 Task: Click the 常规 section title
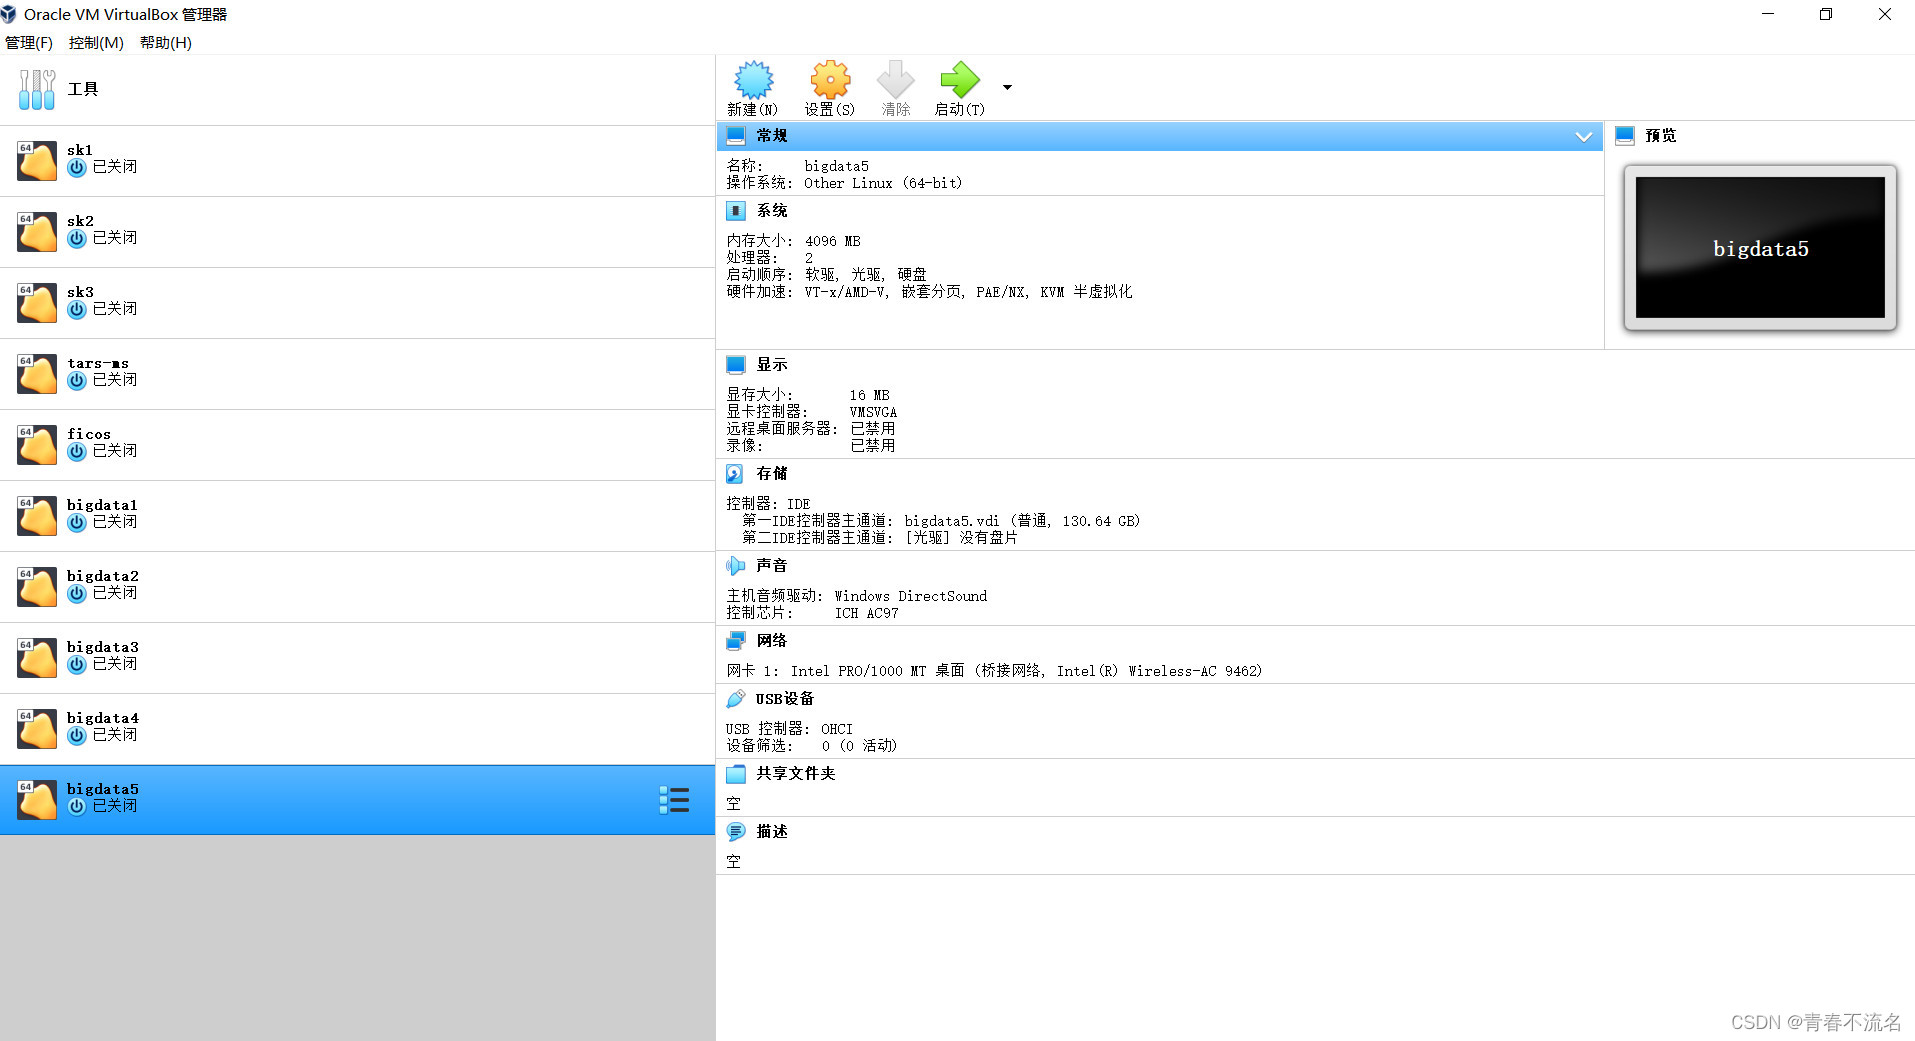(x=772, y=136)
